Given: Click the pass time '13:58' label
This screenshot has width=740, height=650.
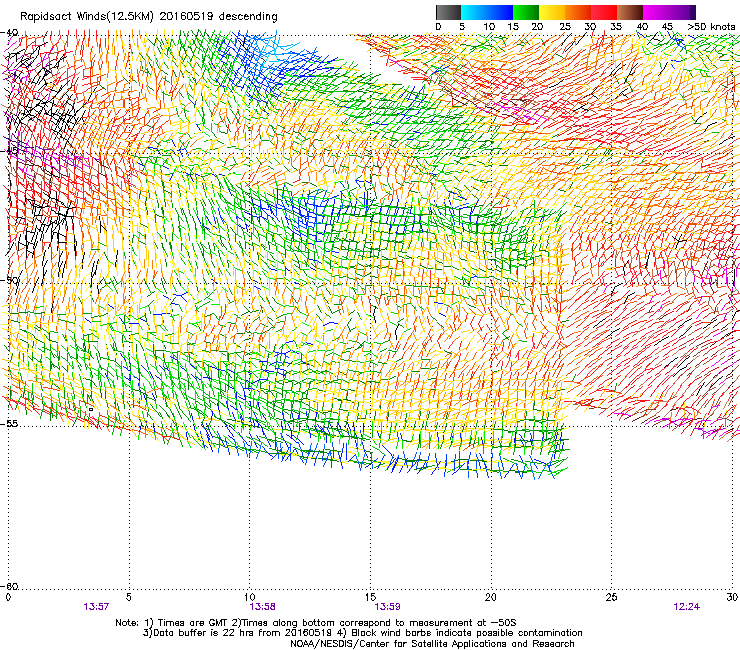Looking at the screenshot, I should click(x=262, y=607).
